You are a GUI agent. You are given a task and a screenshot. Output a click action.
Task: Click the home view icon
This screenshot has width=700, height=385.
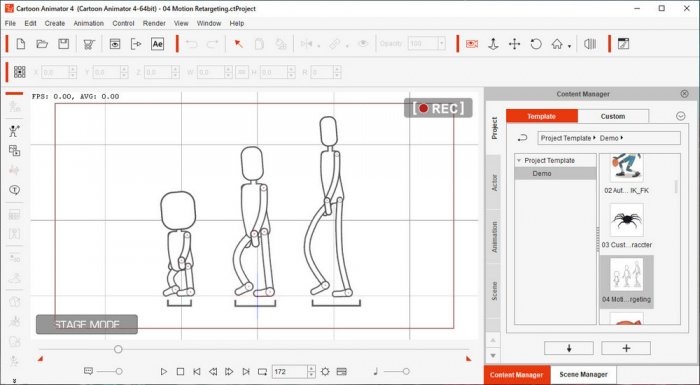(x=557, y=44)
